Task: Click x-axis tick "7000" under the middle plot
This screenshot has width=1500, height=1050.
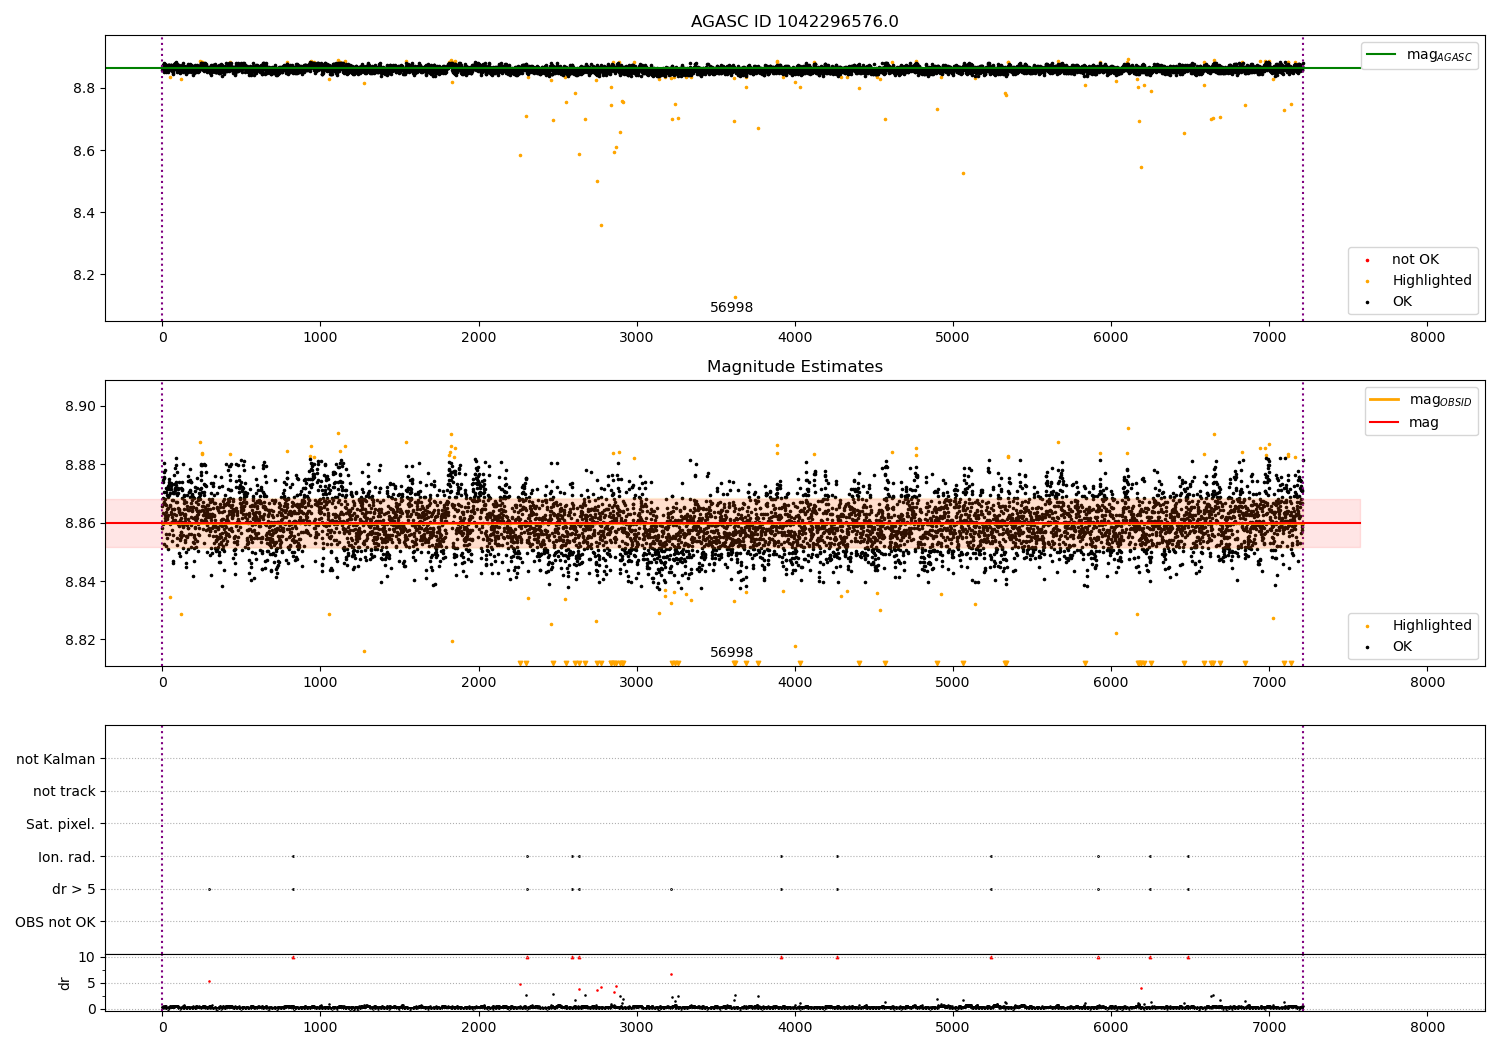Action: pos(1269,683)
